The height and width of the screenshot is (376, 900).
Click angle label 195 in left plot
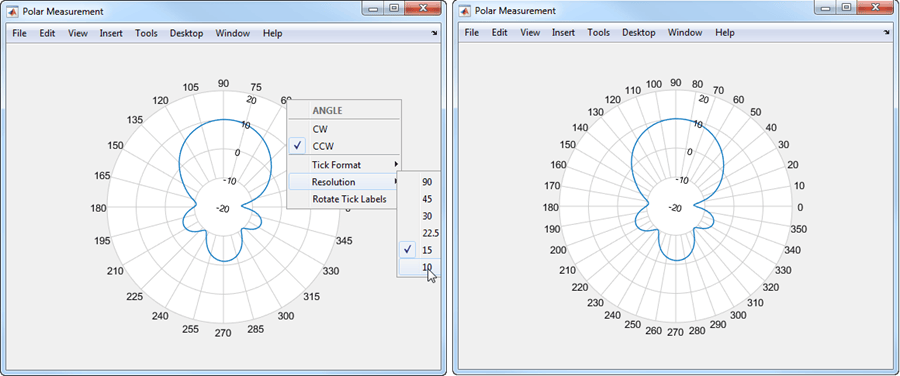point(102,241)
